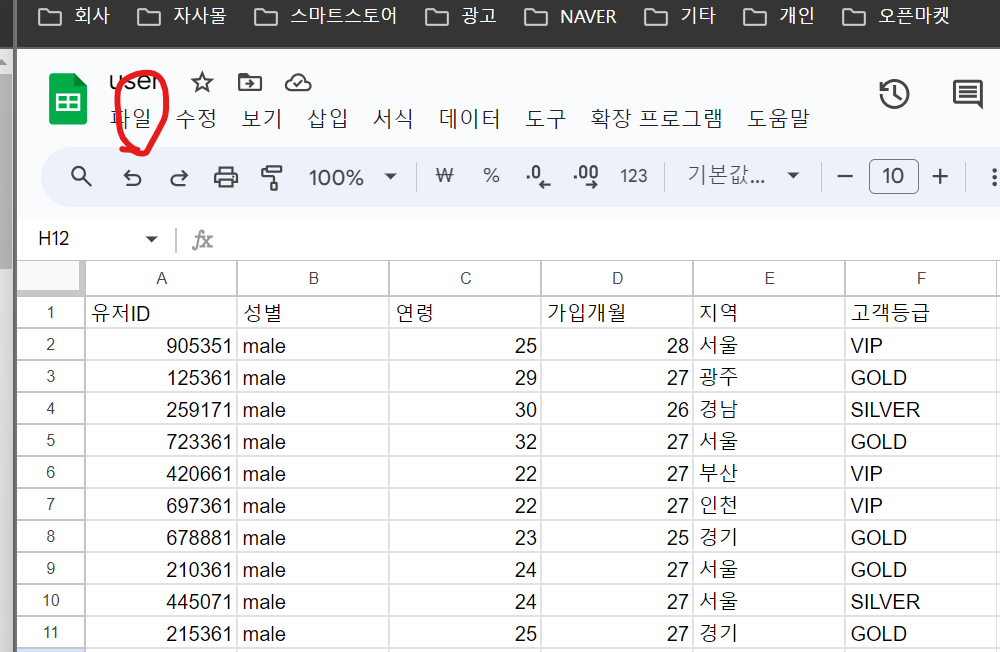The height and width of the screenshot is (652, 1000).
Task: Click the spreadsheet title user
Action: click(134, 82)
